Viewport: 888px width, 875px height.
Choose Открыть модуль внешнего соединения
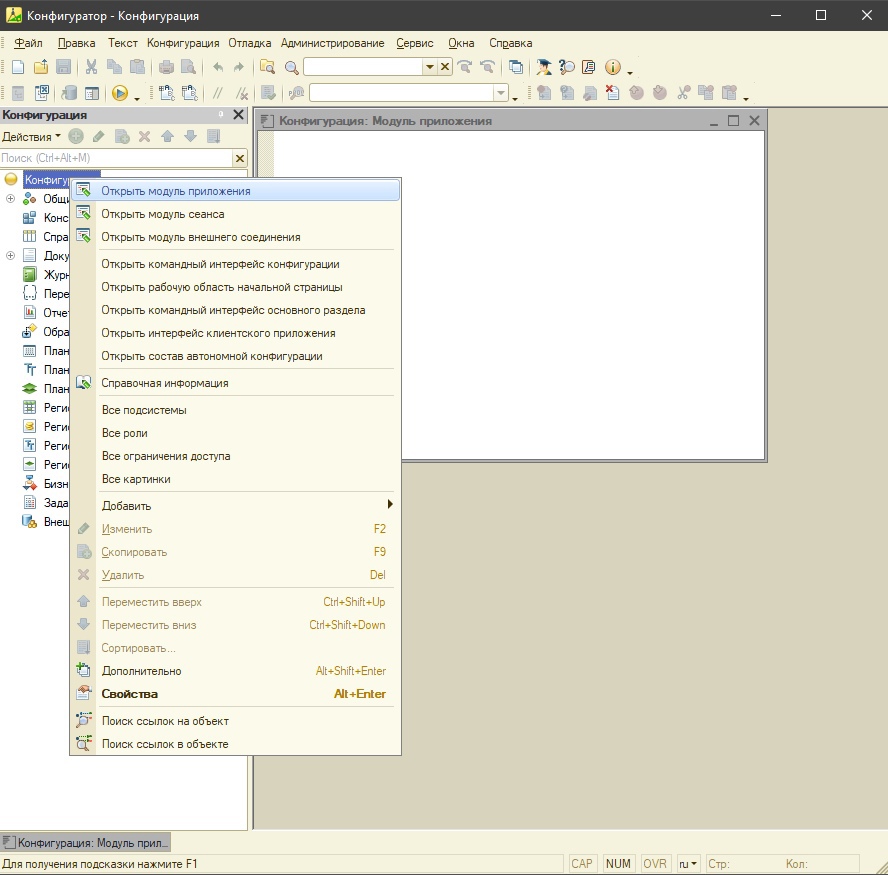point(235,237)
